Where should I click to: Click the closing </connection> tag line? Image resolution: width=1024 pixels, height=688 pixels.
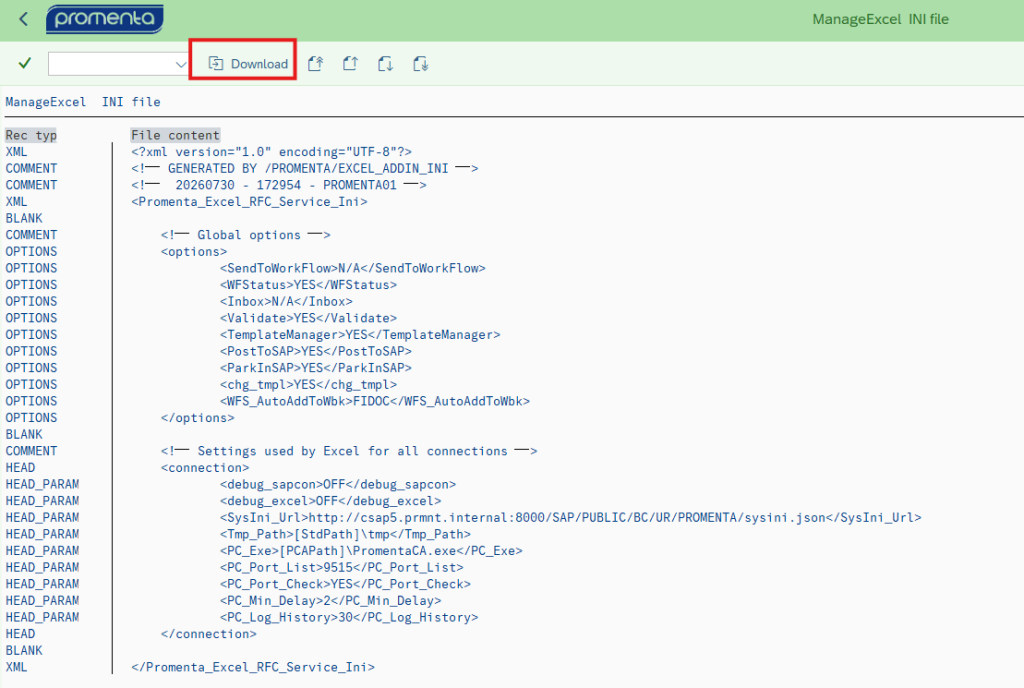point(208,634)
